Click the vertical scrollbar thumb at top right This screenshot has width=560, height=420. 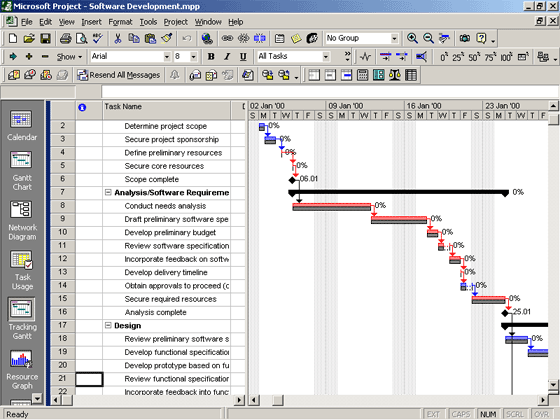pos(553,119)
